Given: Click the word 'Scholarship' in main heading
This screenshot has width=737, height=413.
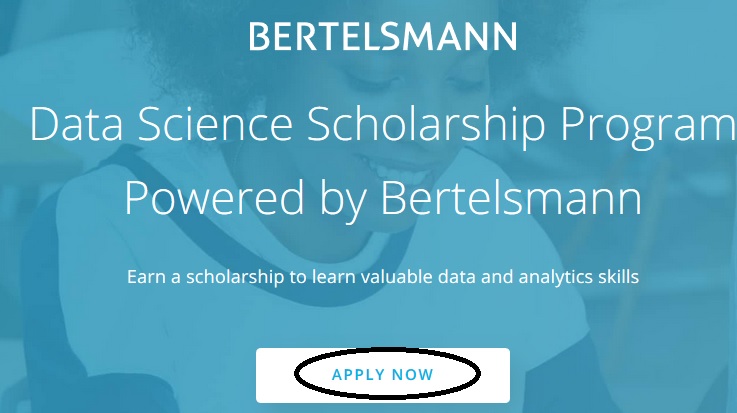Looking at the screenshot, I should click(426, 125).
